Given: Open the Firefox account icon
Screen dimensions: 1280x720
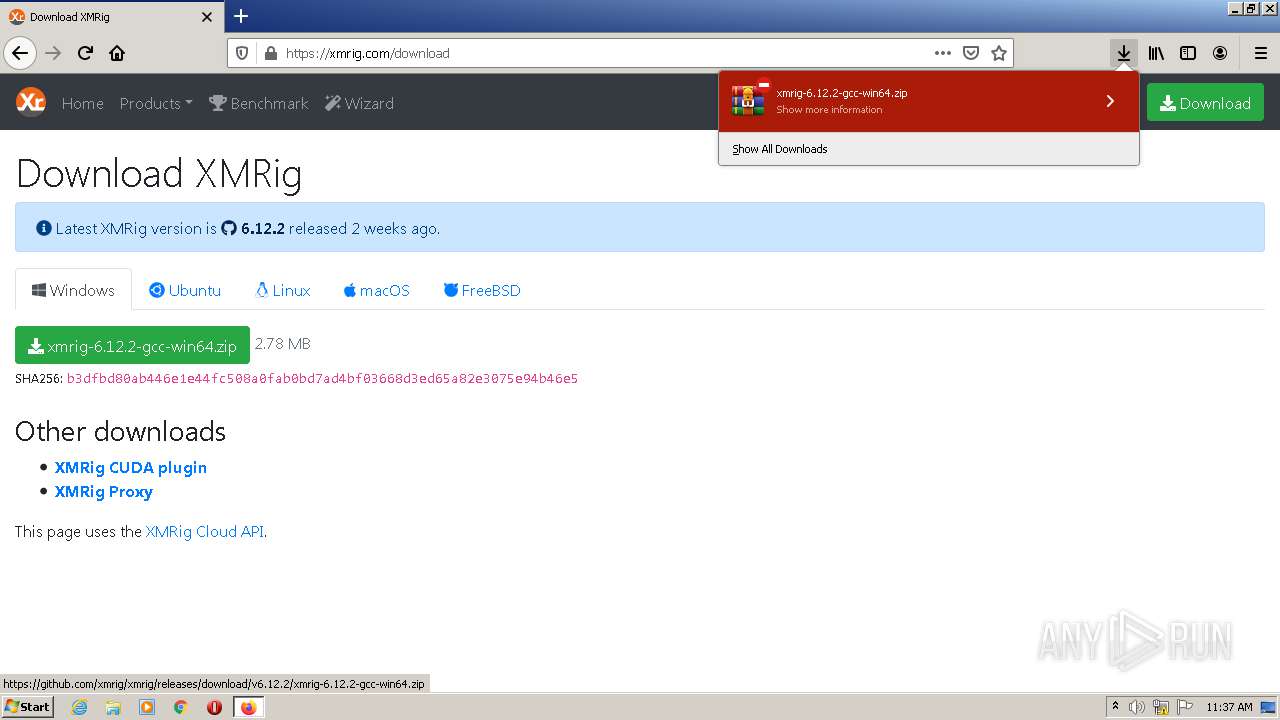Looking at the screenshot, I should [1220, 53].
